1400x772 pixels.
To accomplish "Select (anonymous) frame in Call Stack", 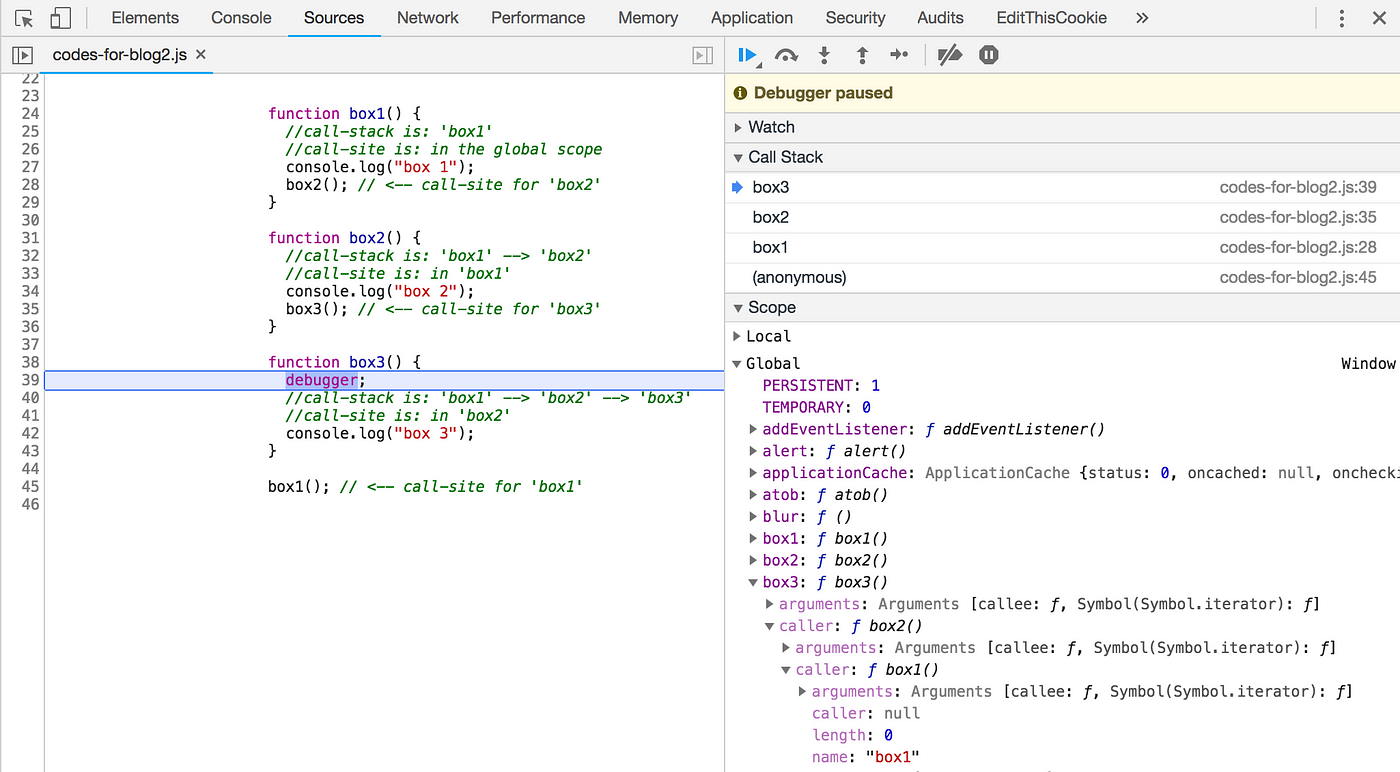I will tap(1062, 277).
